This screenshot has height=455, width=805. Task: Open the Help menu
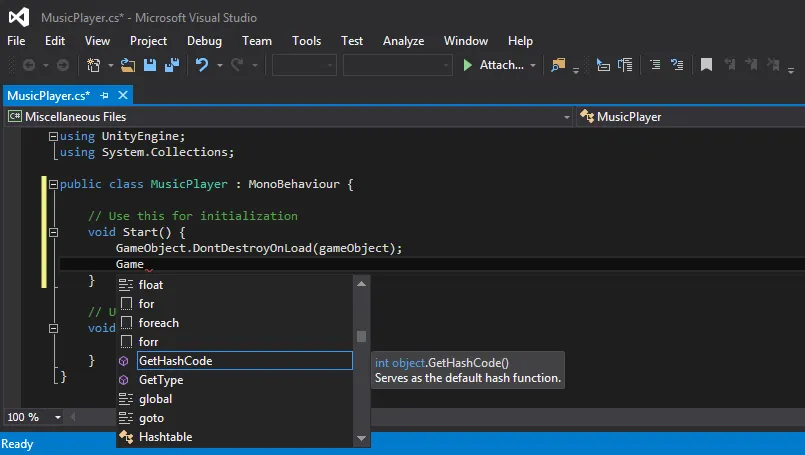[x=520, y=41]
